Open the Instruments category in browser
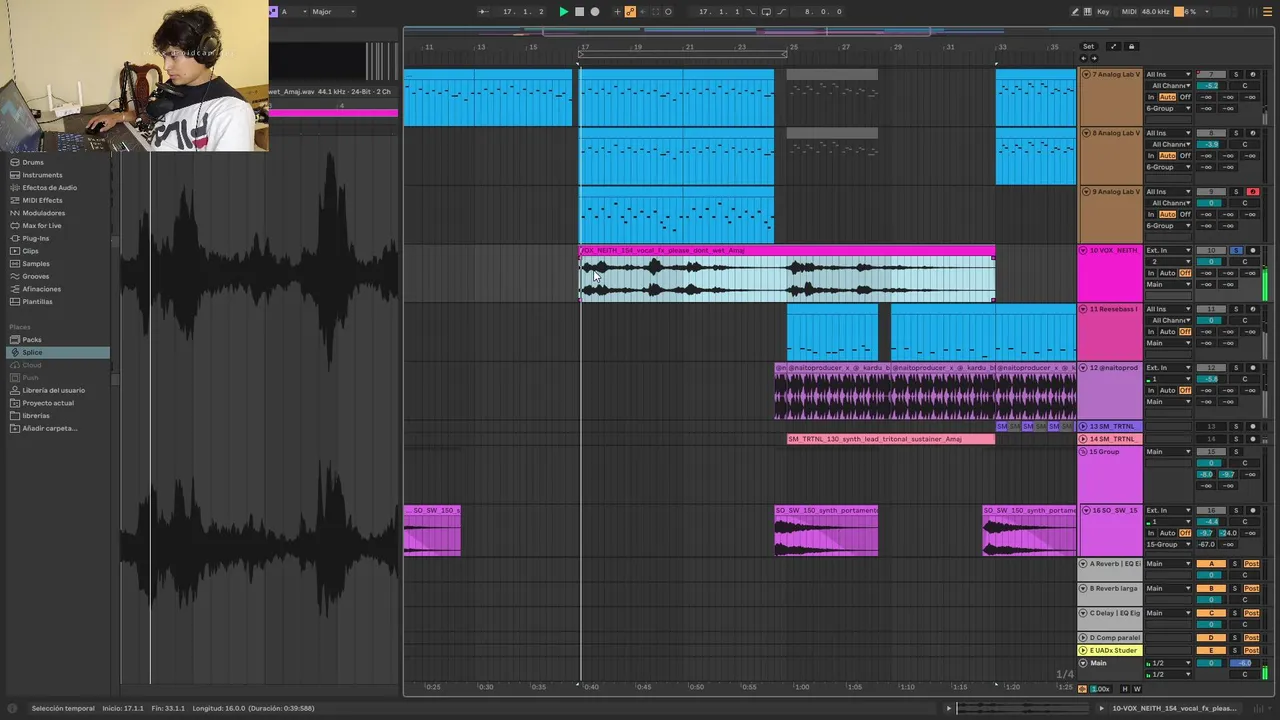This screenshot has width=1280, height=720. coord(42,175)
